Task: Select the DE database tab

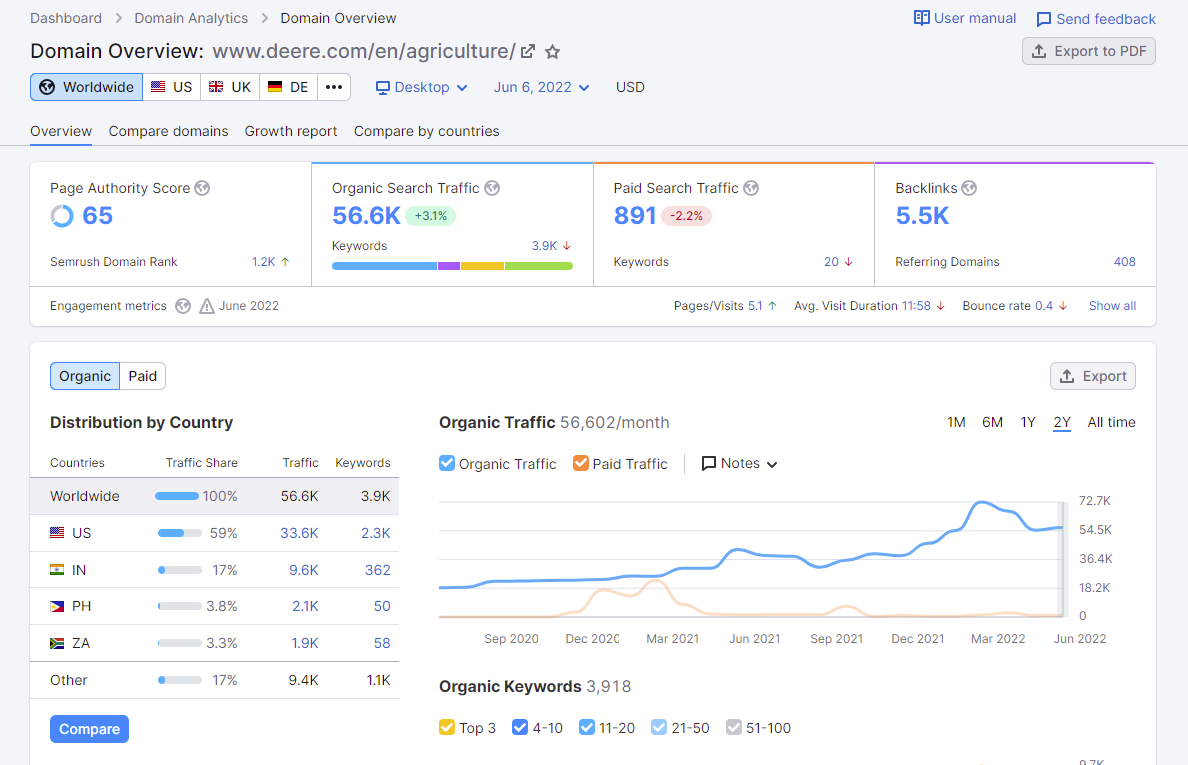Action: (x=289, y=87)
